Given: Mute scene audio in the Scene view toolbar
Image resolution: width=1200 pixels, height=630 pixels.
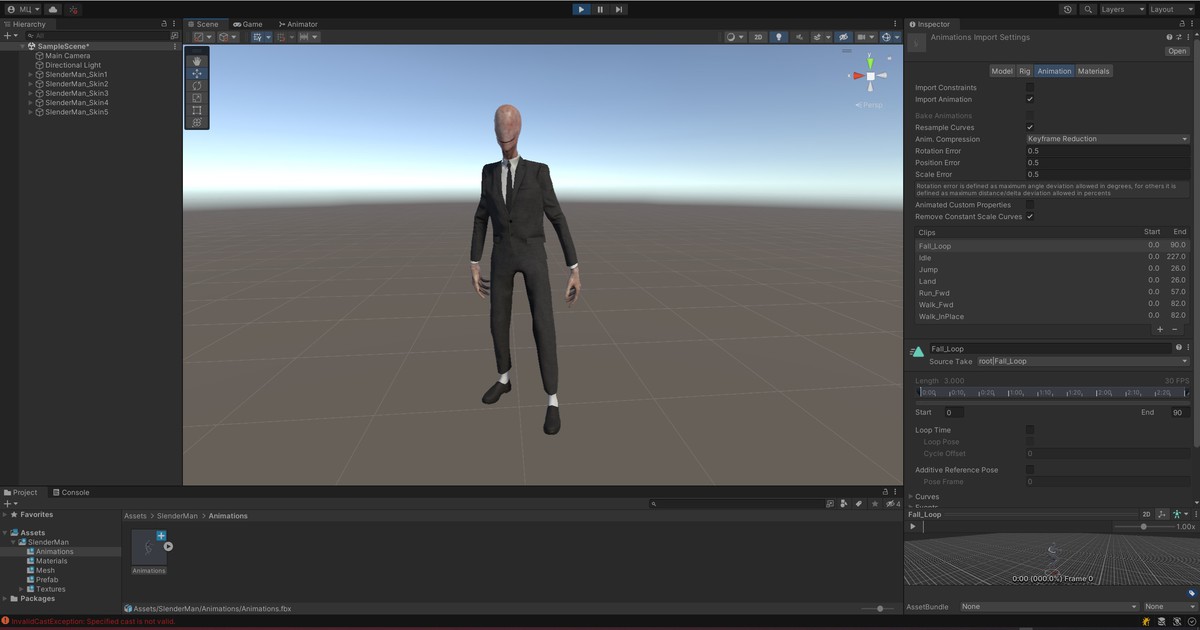Looking at the screenshot, I should click(x=800, y=37).
